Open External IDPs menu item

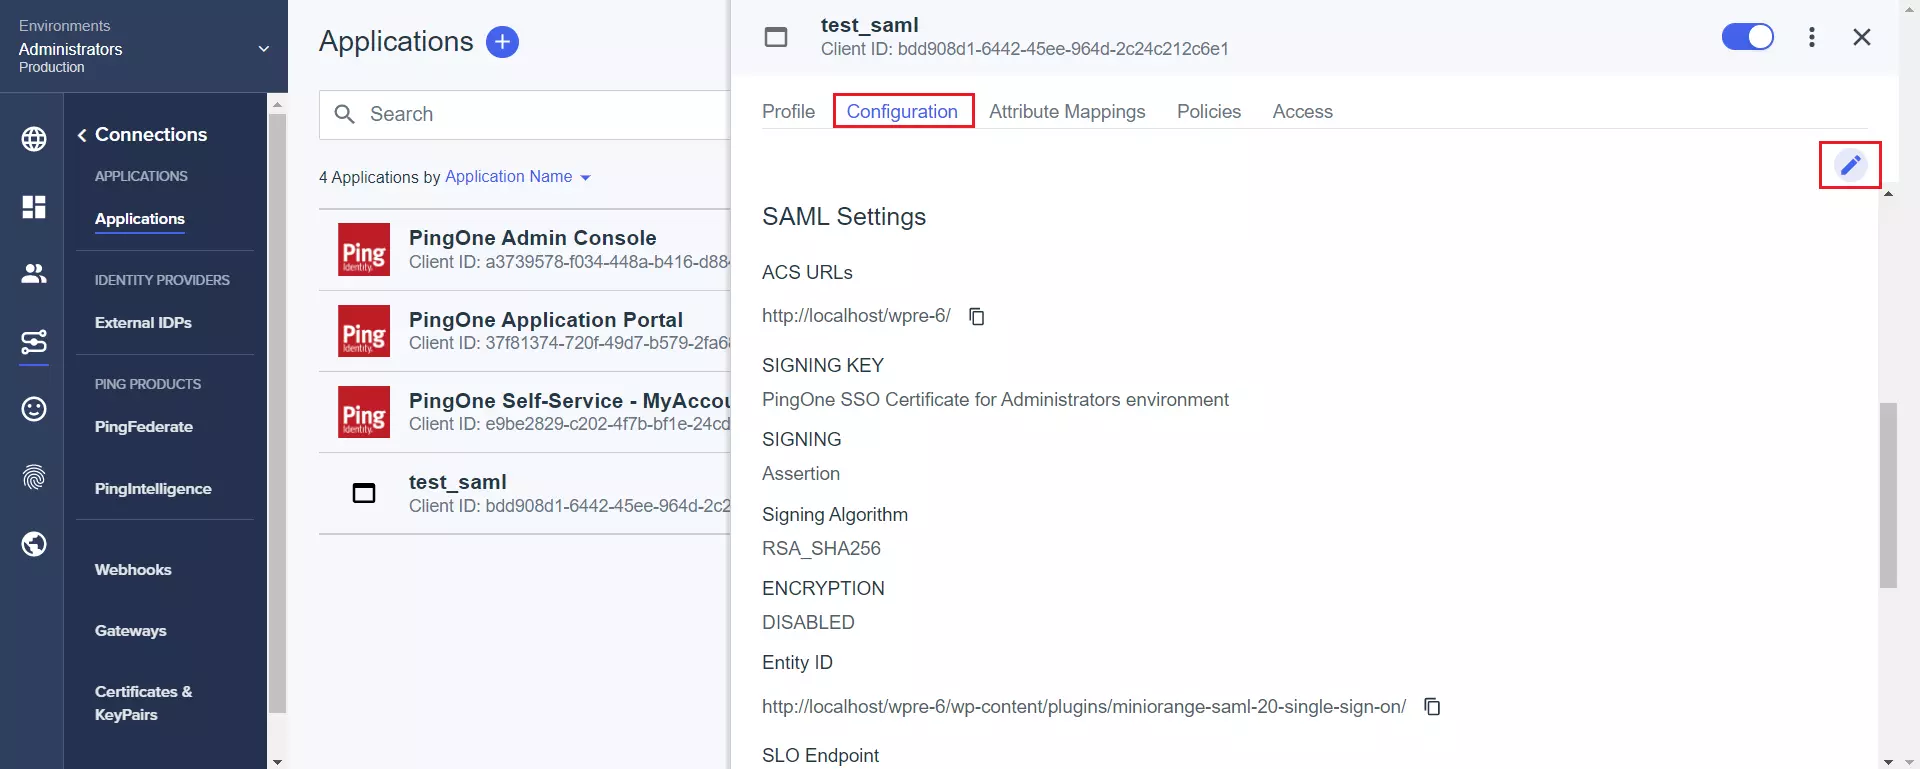click(x=143, y=323)
